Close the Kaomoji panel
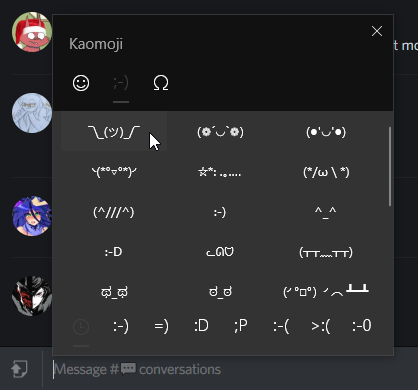 [377, 31]
